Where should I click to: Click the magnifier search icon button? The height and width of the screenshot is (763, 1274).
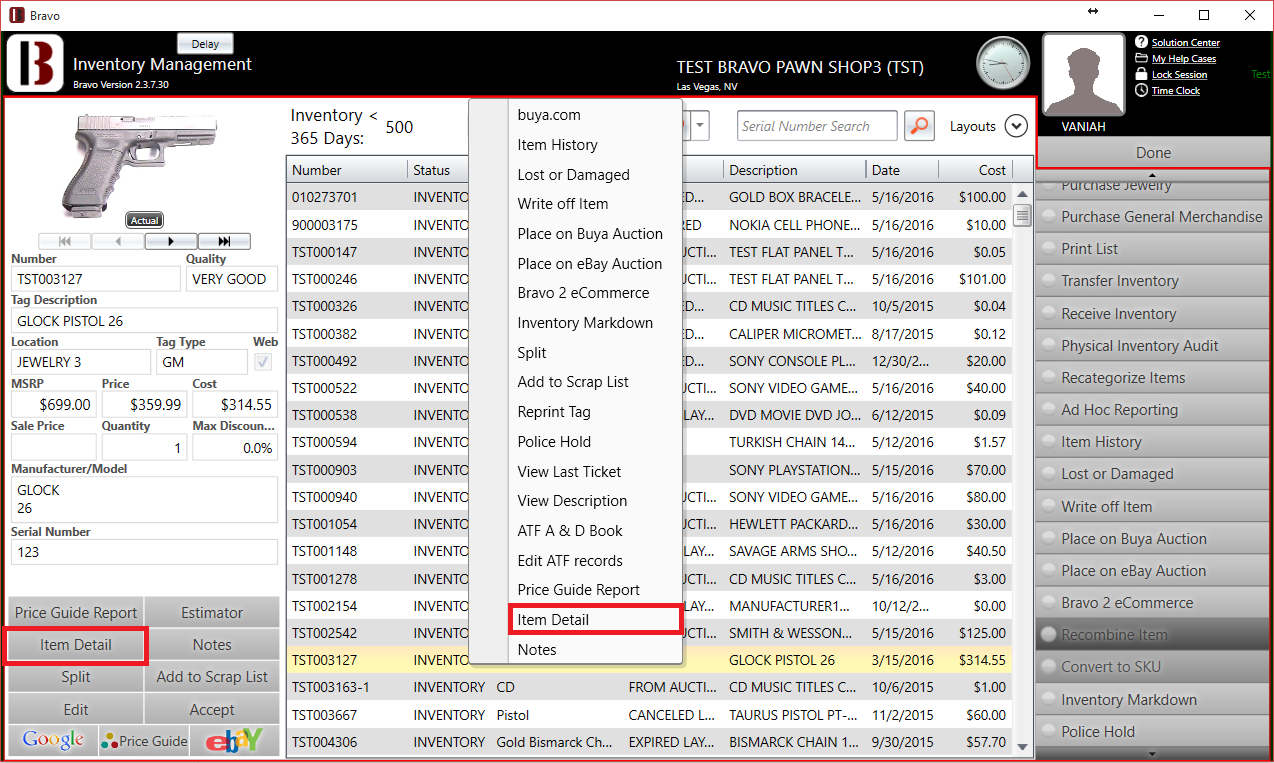click(919, 126)
